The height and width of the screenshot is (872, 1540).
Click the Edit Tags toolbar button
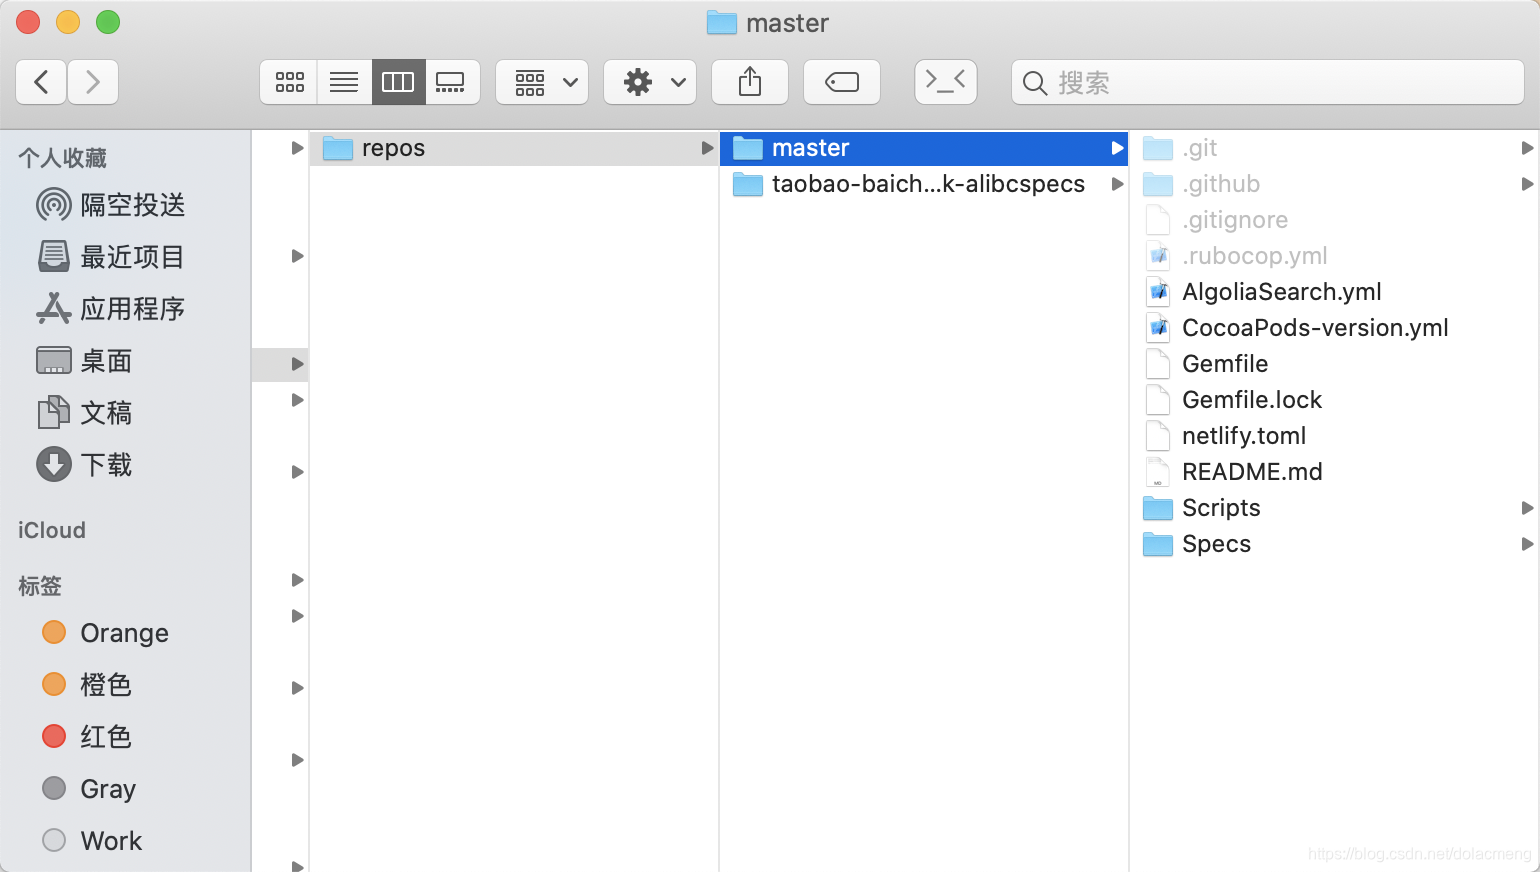point(842,82)
